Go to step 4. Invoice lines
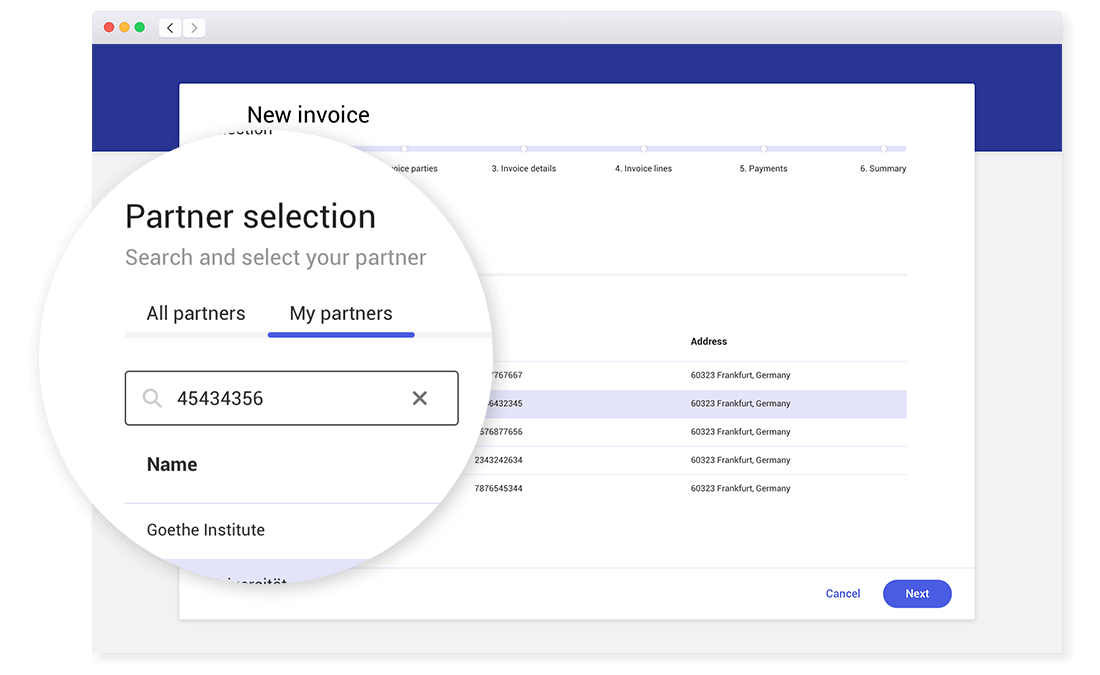Image resolution: width=1100 pixels, height=675 pixels. 643,168
